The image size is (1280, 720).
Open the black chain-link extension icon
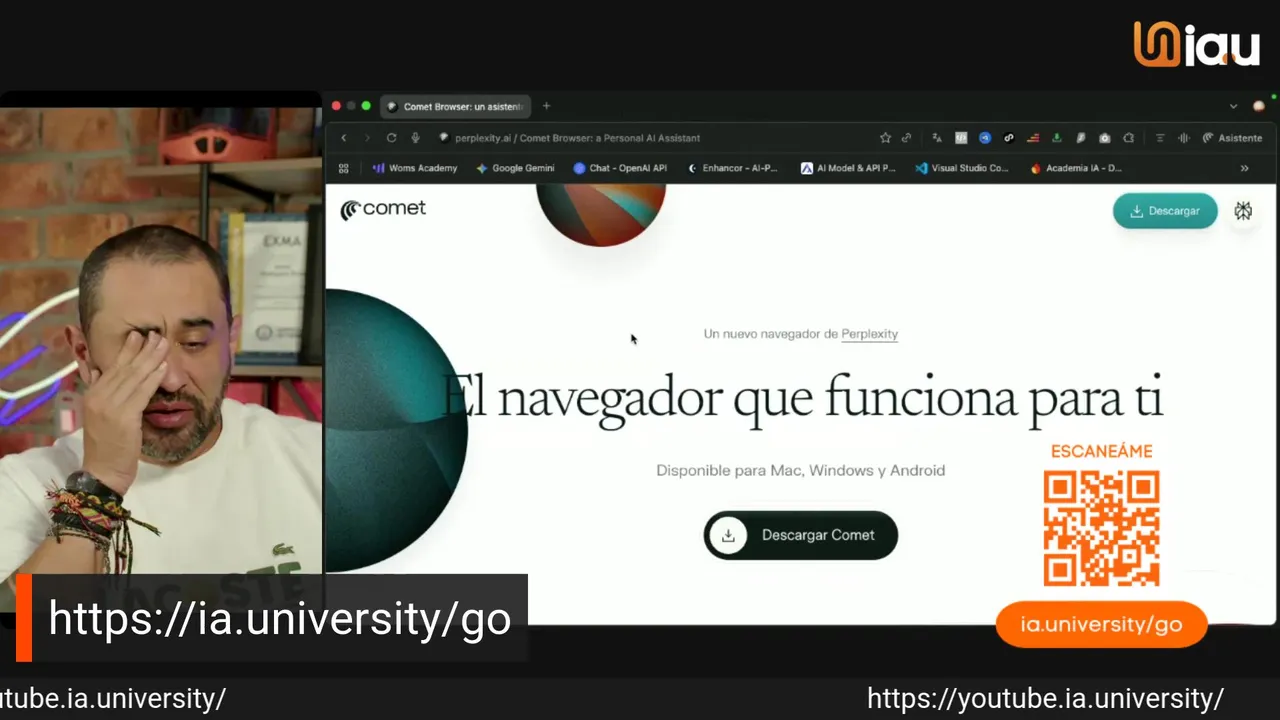(1009, 138)
